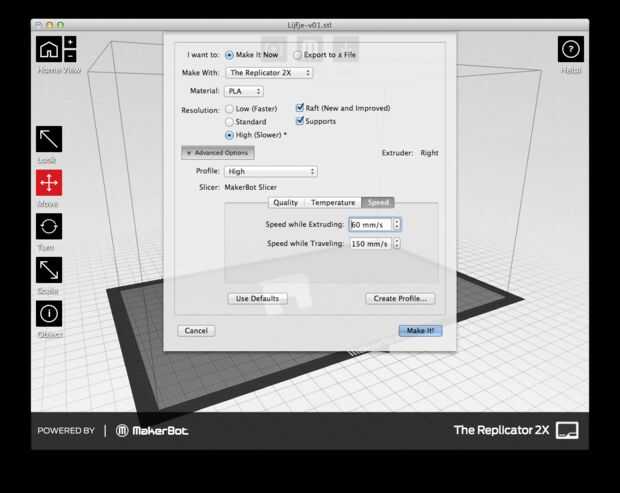This screenshot has width=620, height=493.
Task: Toggle the Raft (New and Improved) checkbox
Action: (x=300, y=108)
